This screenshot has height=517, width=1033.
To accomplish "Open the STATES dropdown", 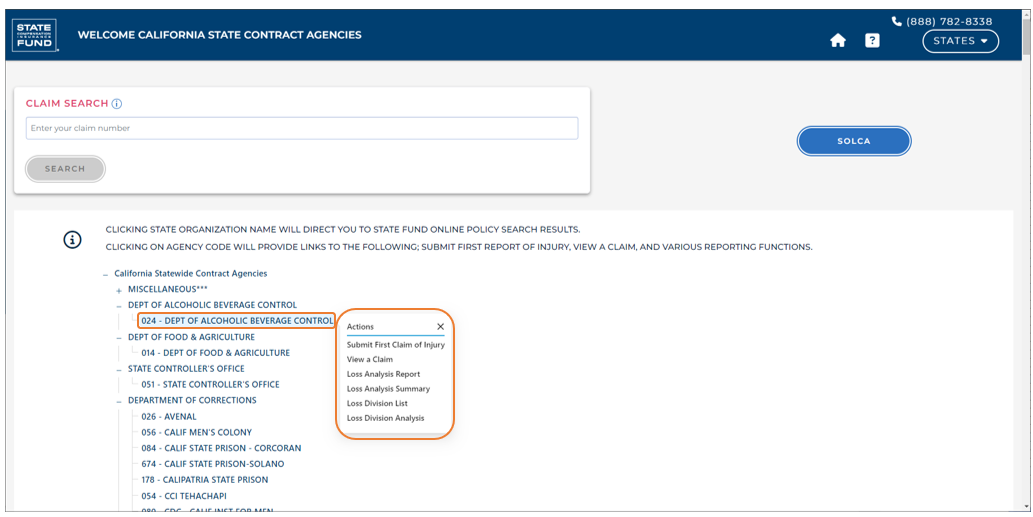I will [x=960, y=41].
